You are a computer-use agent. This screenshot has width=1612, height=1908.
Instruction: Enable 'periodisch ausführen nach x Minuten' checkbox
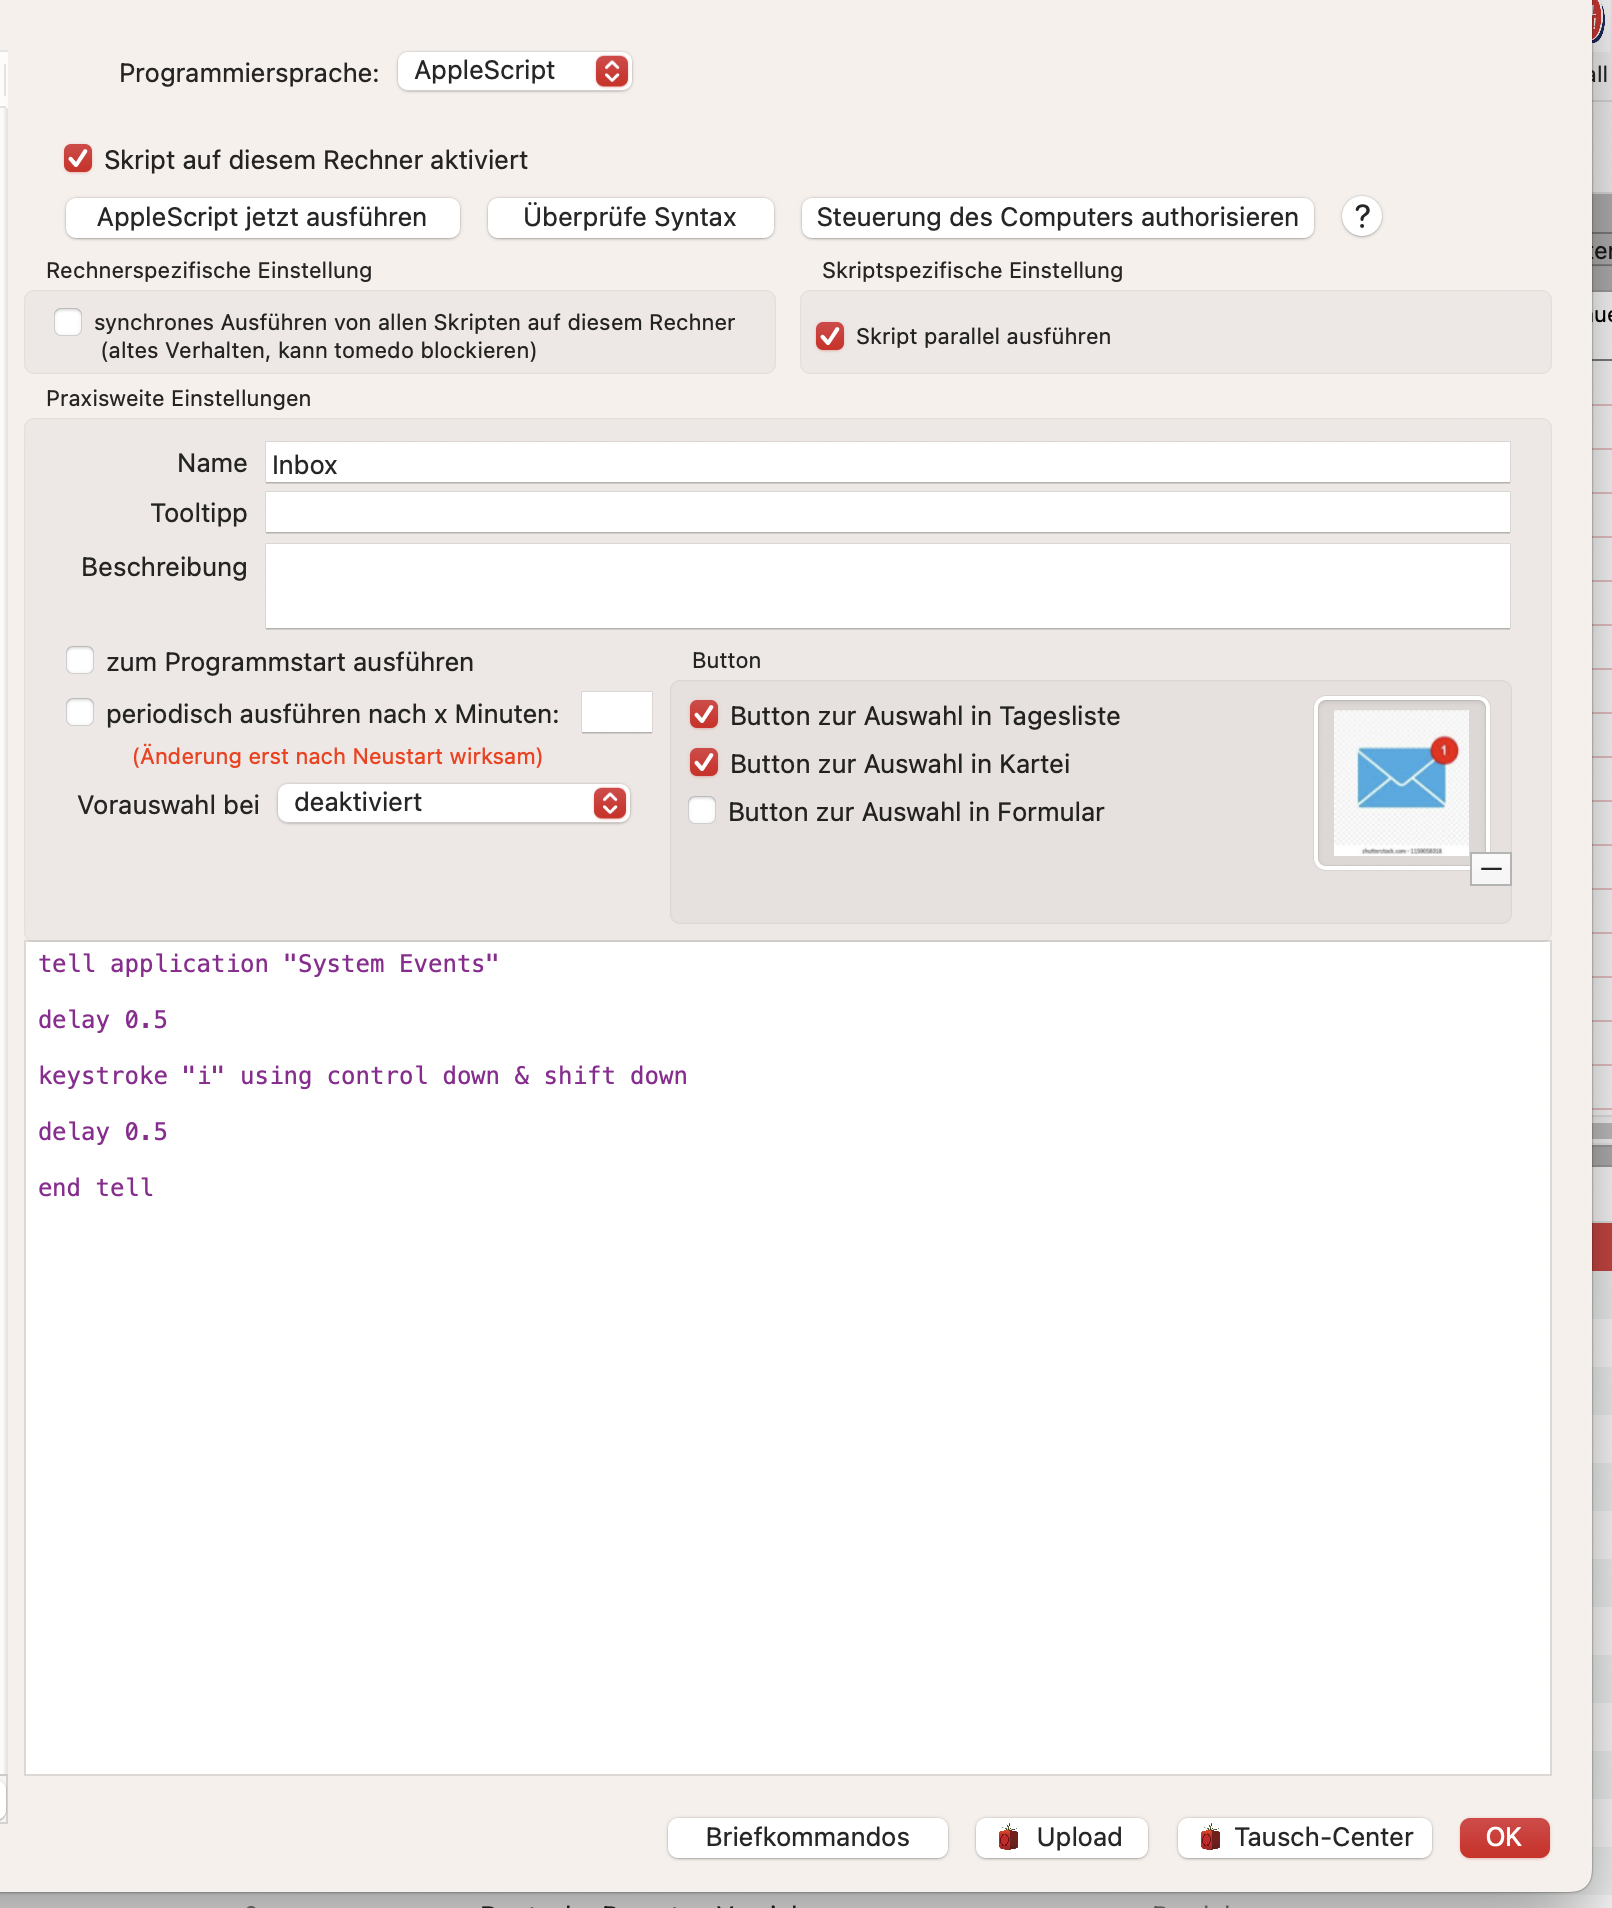80,713
